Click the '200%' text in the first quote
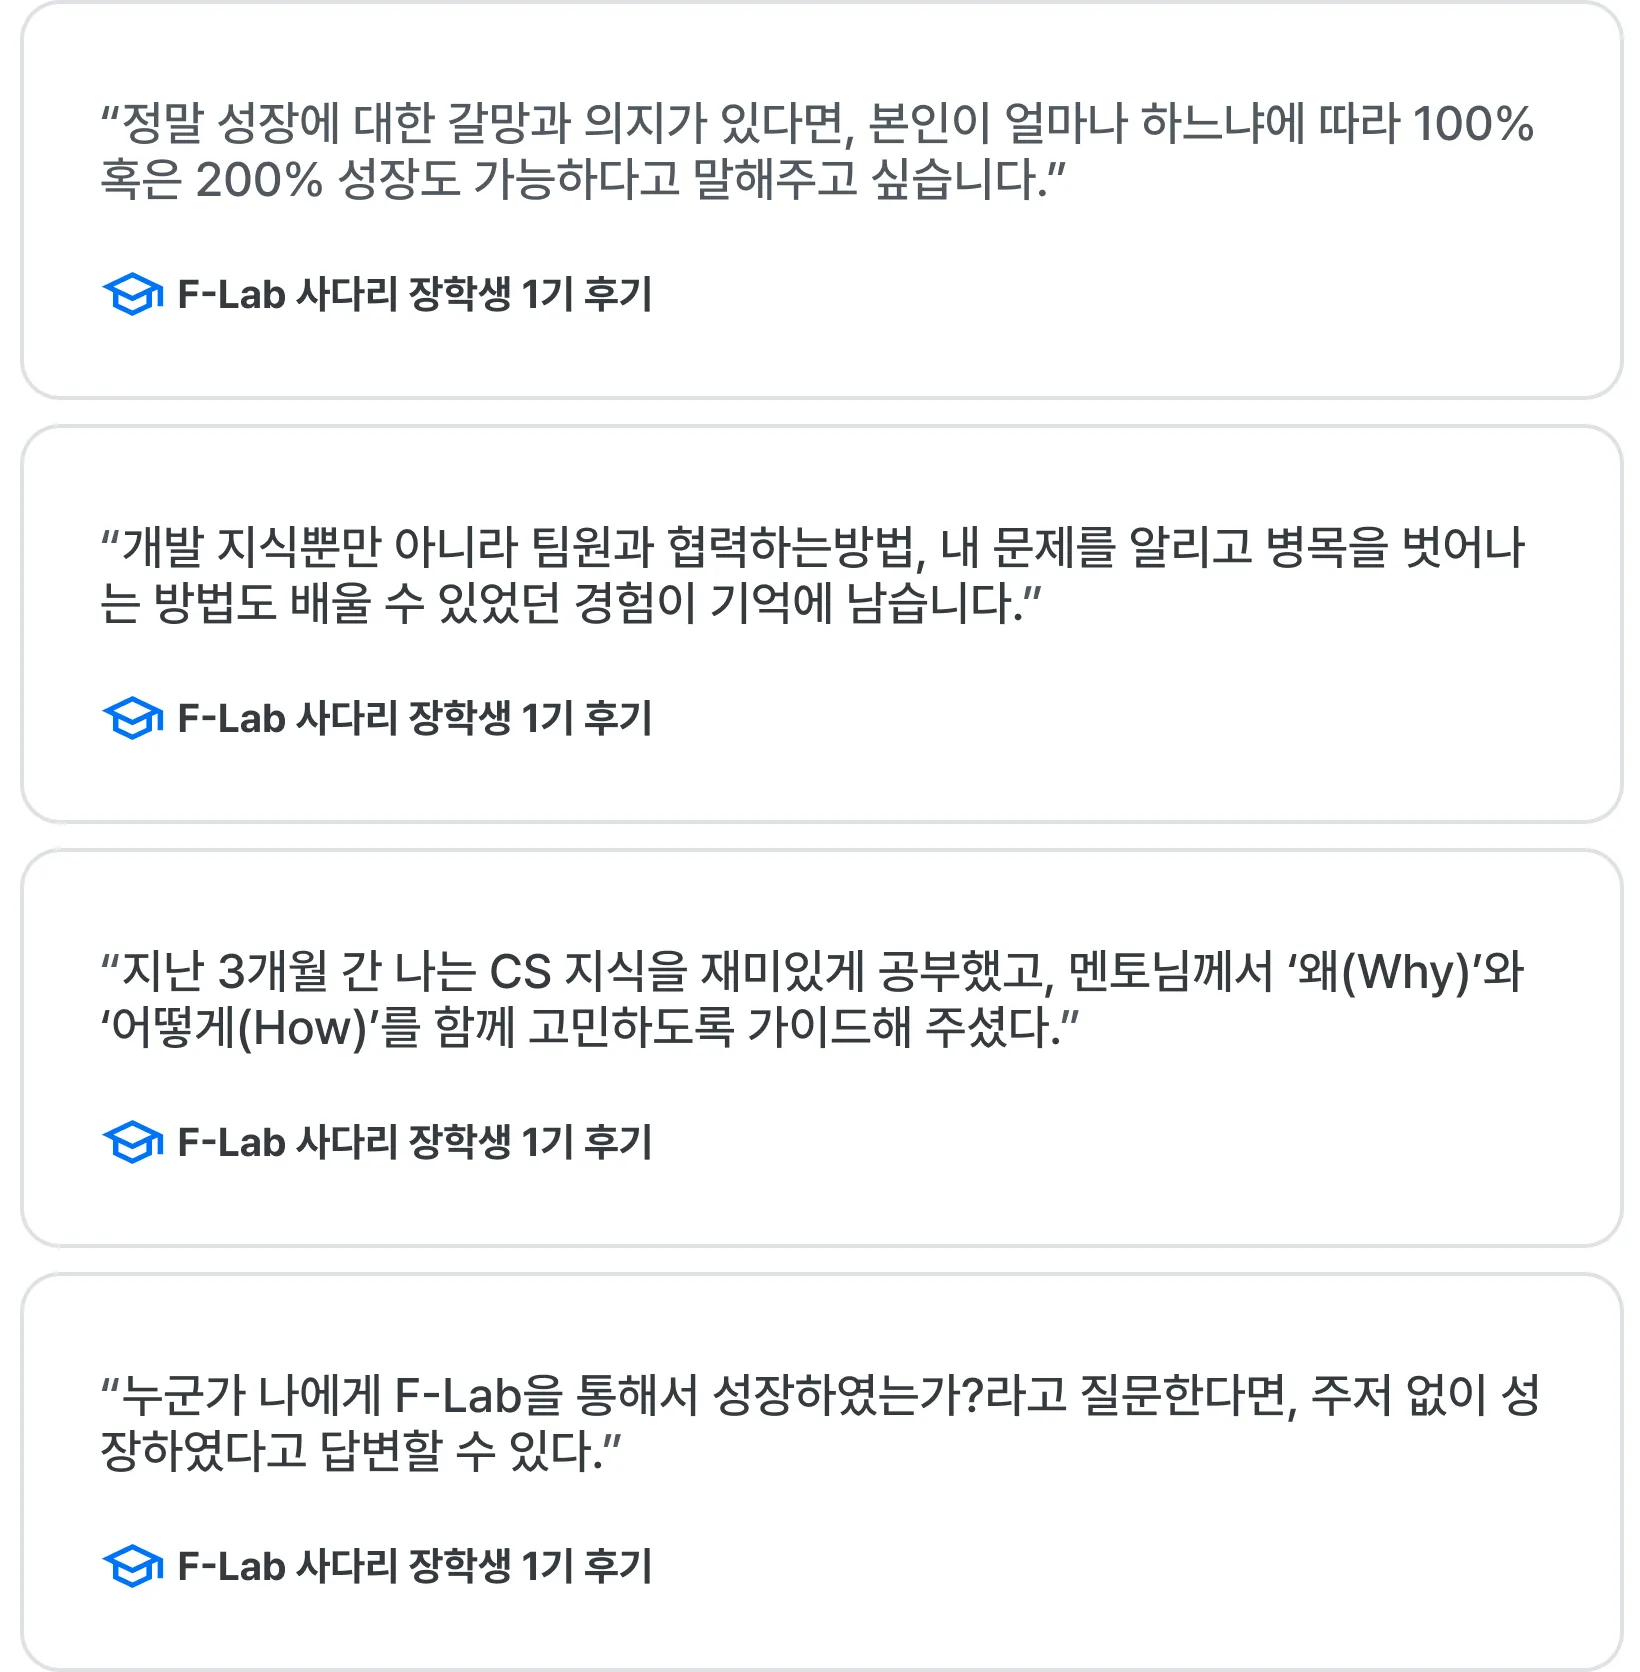Viewport: 1640px width, 1672px height. tap(260, 180)
